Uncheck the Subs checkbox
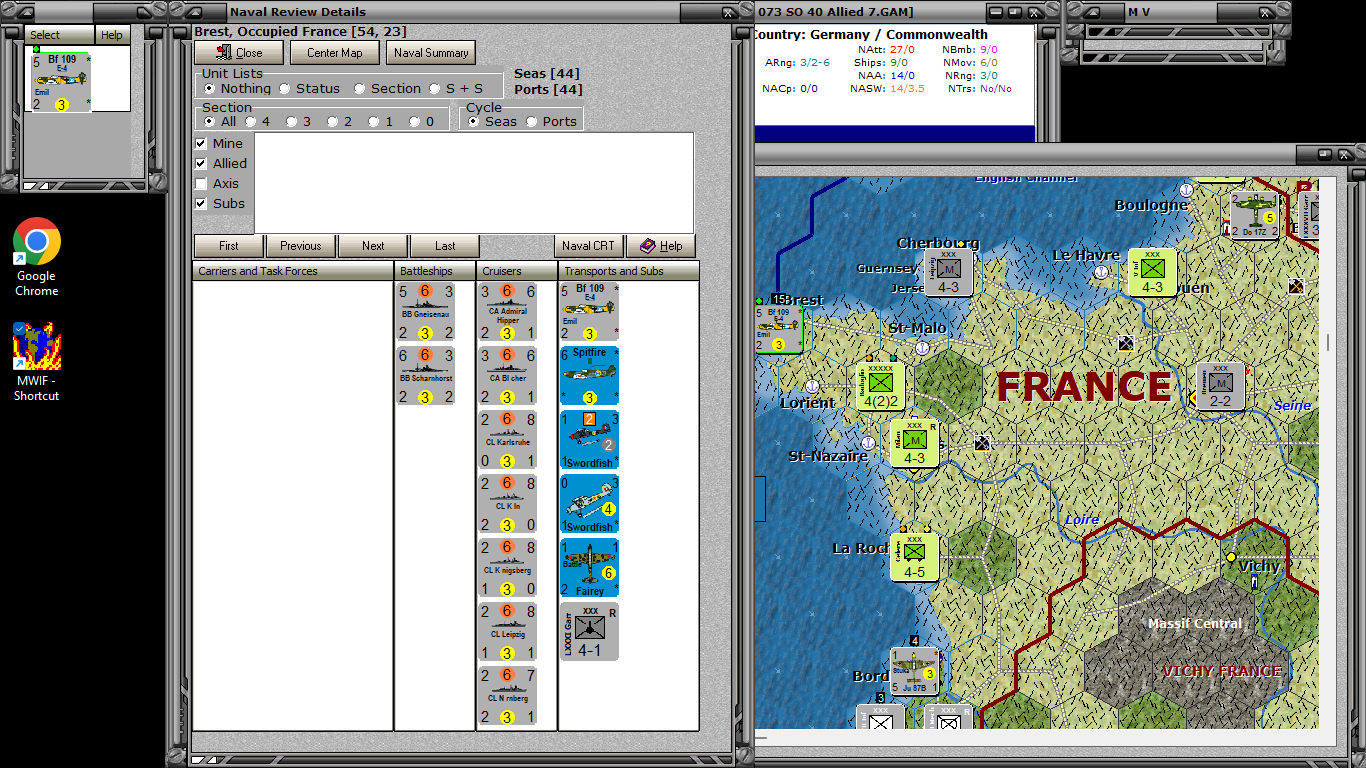This screenshot has height=768, width=1366. pyautogui.click(x=202, y=204)
